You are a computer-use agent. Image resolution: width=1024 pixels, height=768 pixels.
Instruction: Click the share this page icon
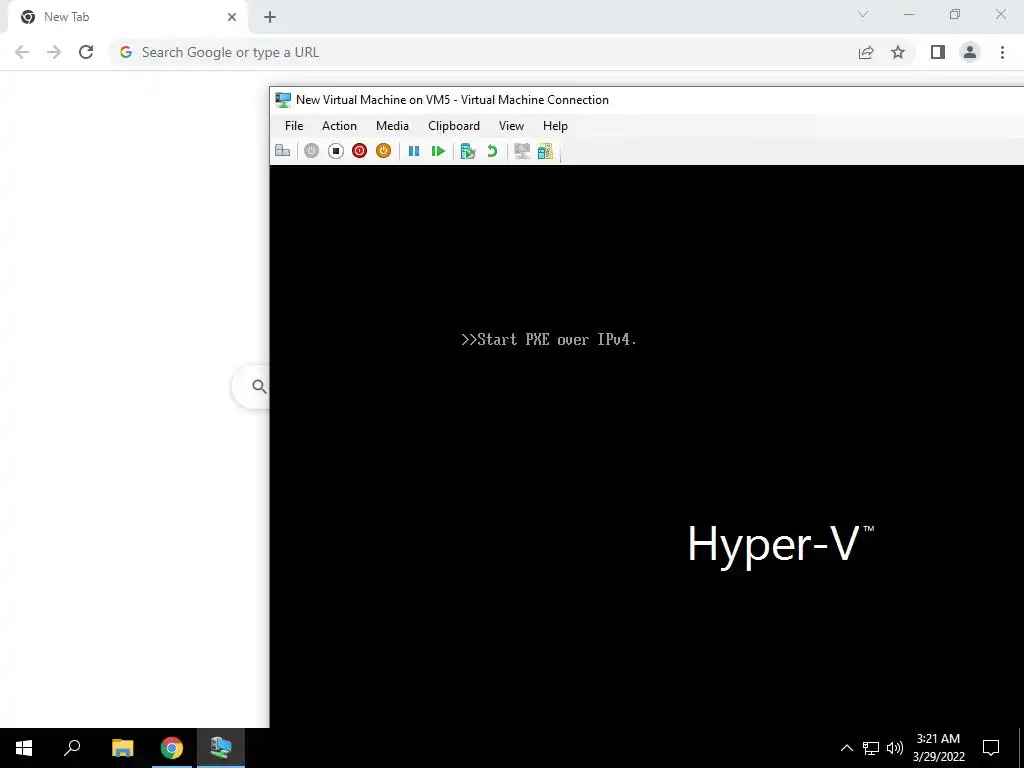866,52
